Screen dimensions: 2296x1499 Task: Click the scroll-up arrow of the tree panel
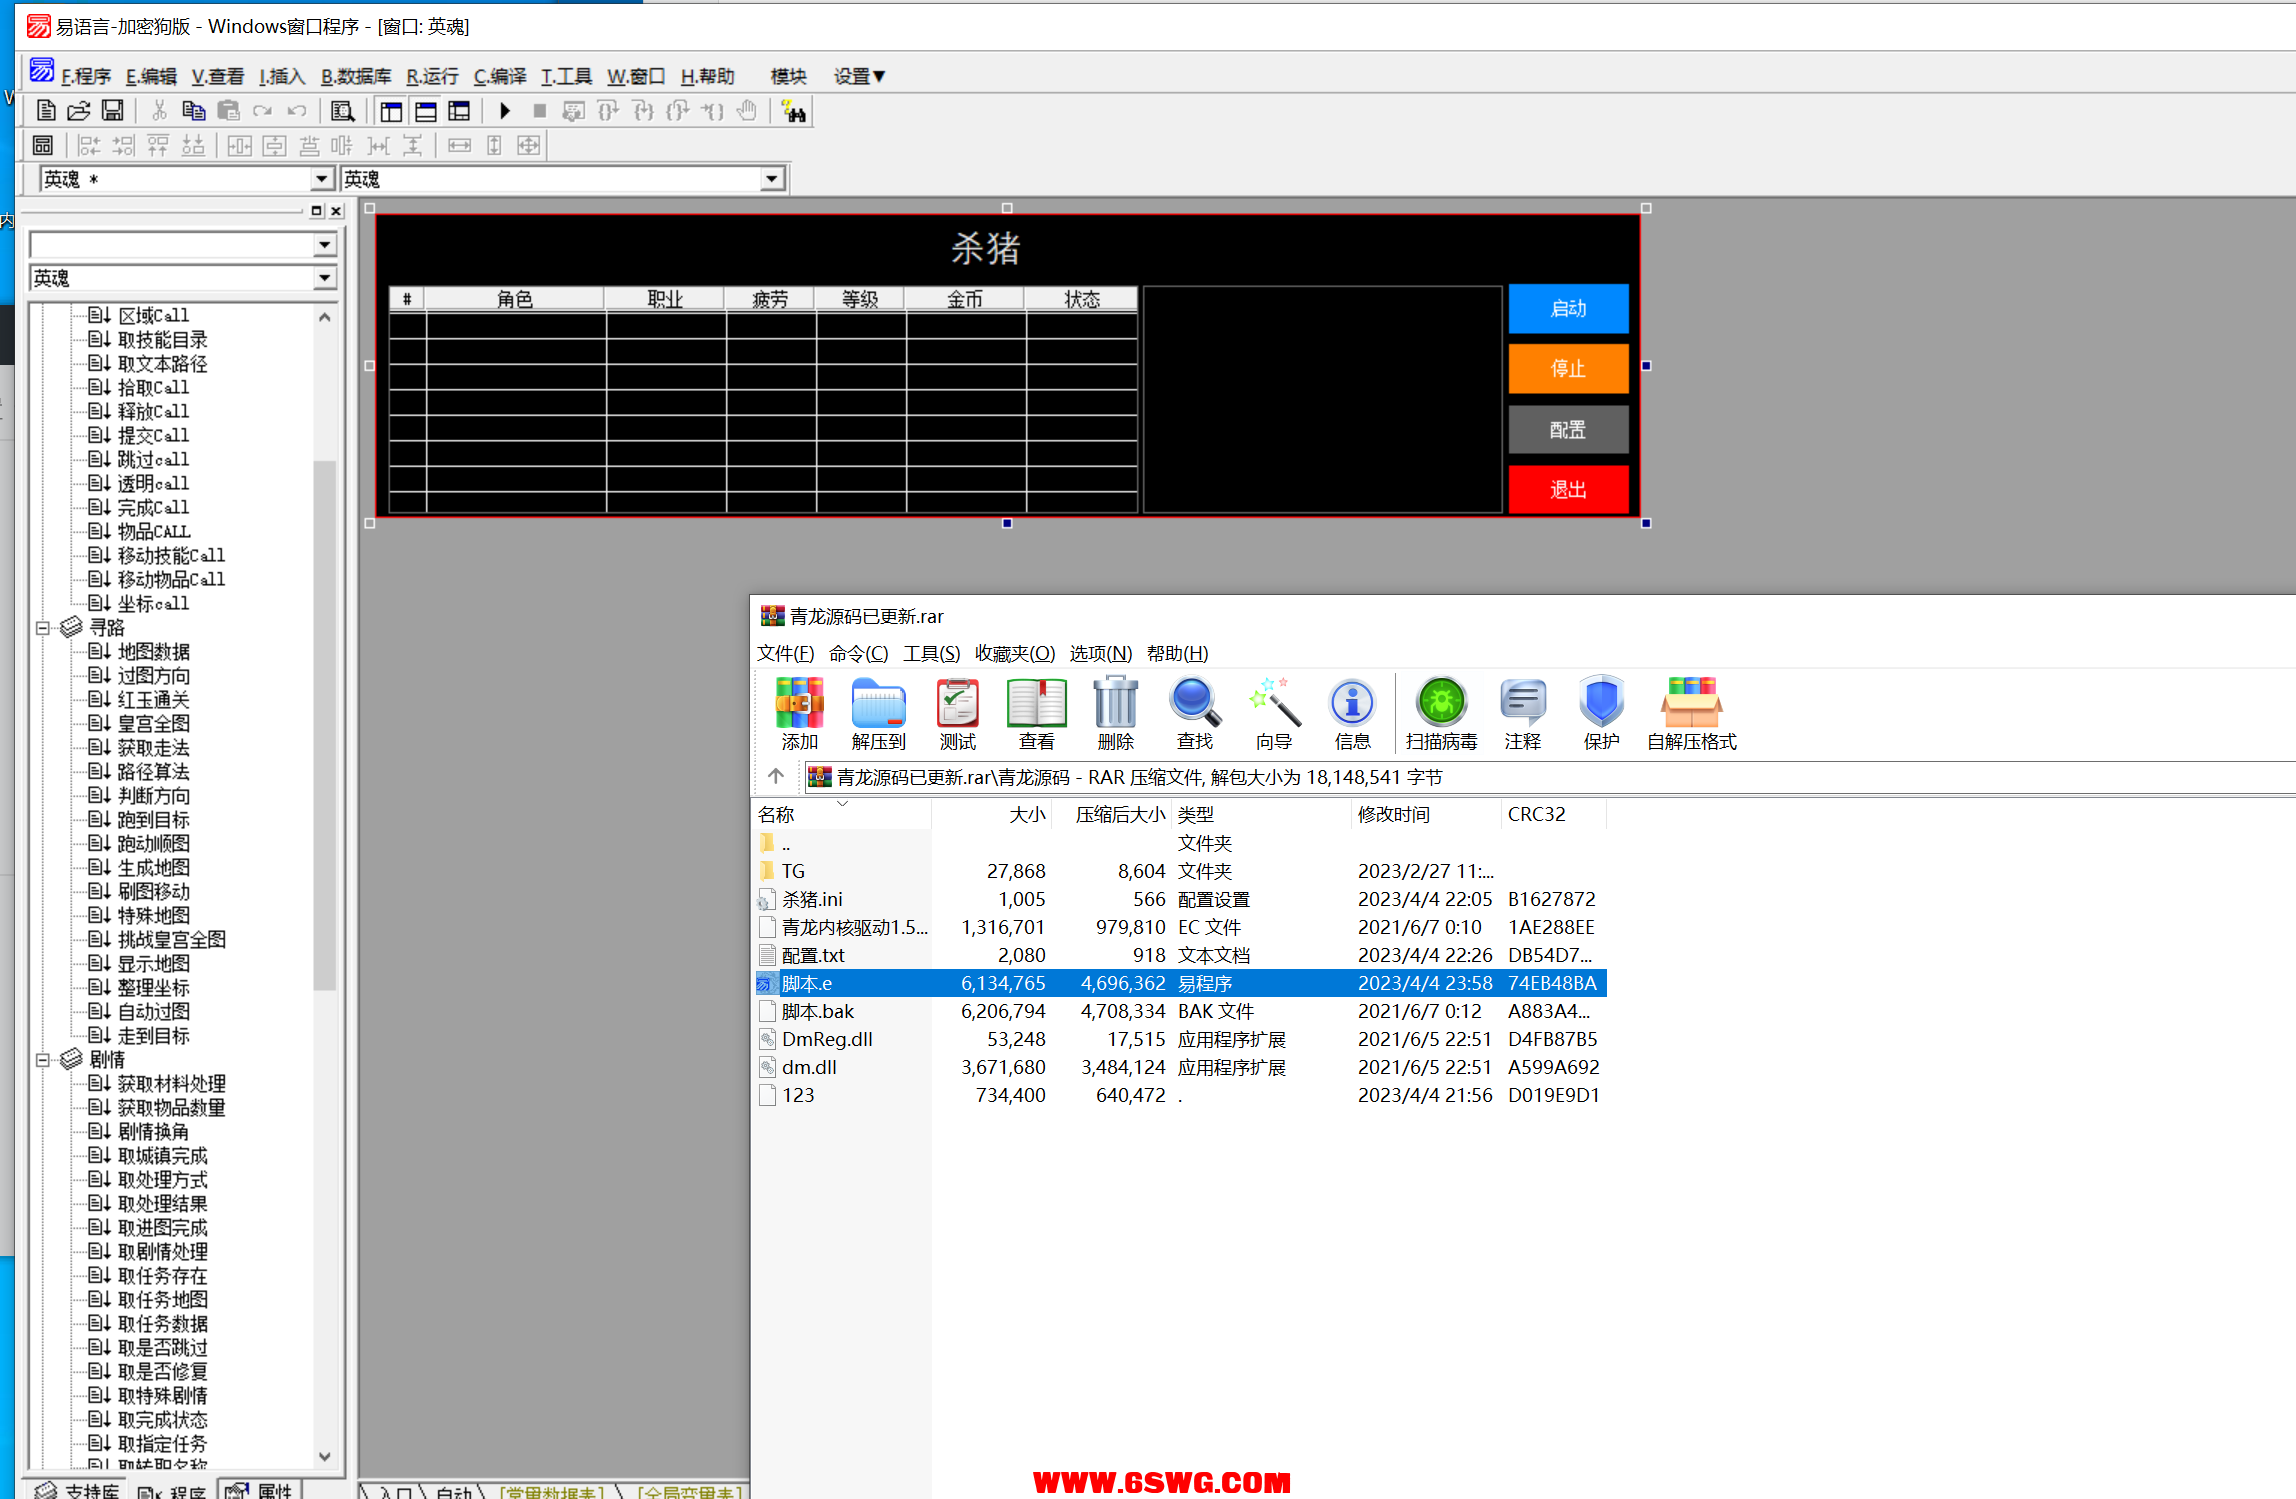[325, 317]
